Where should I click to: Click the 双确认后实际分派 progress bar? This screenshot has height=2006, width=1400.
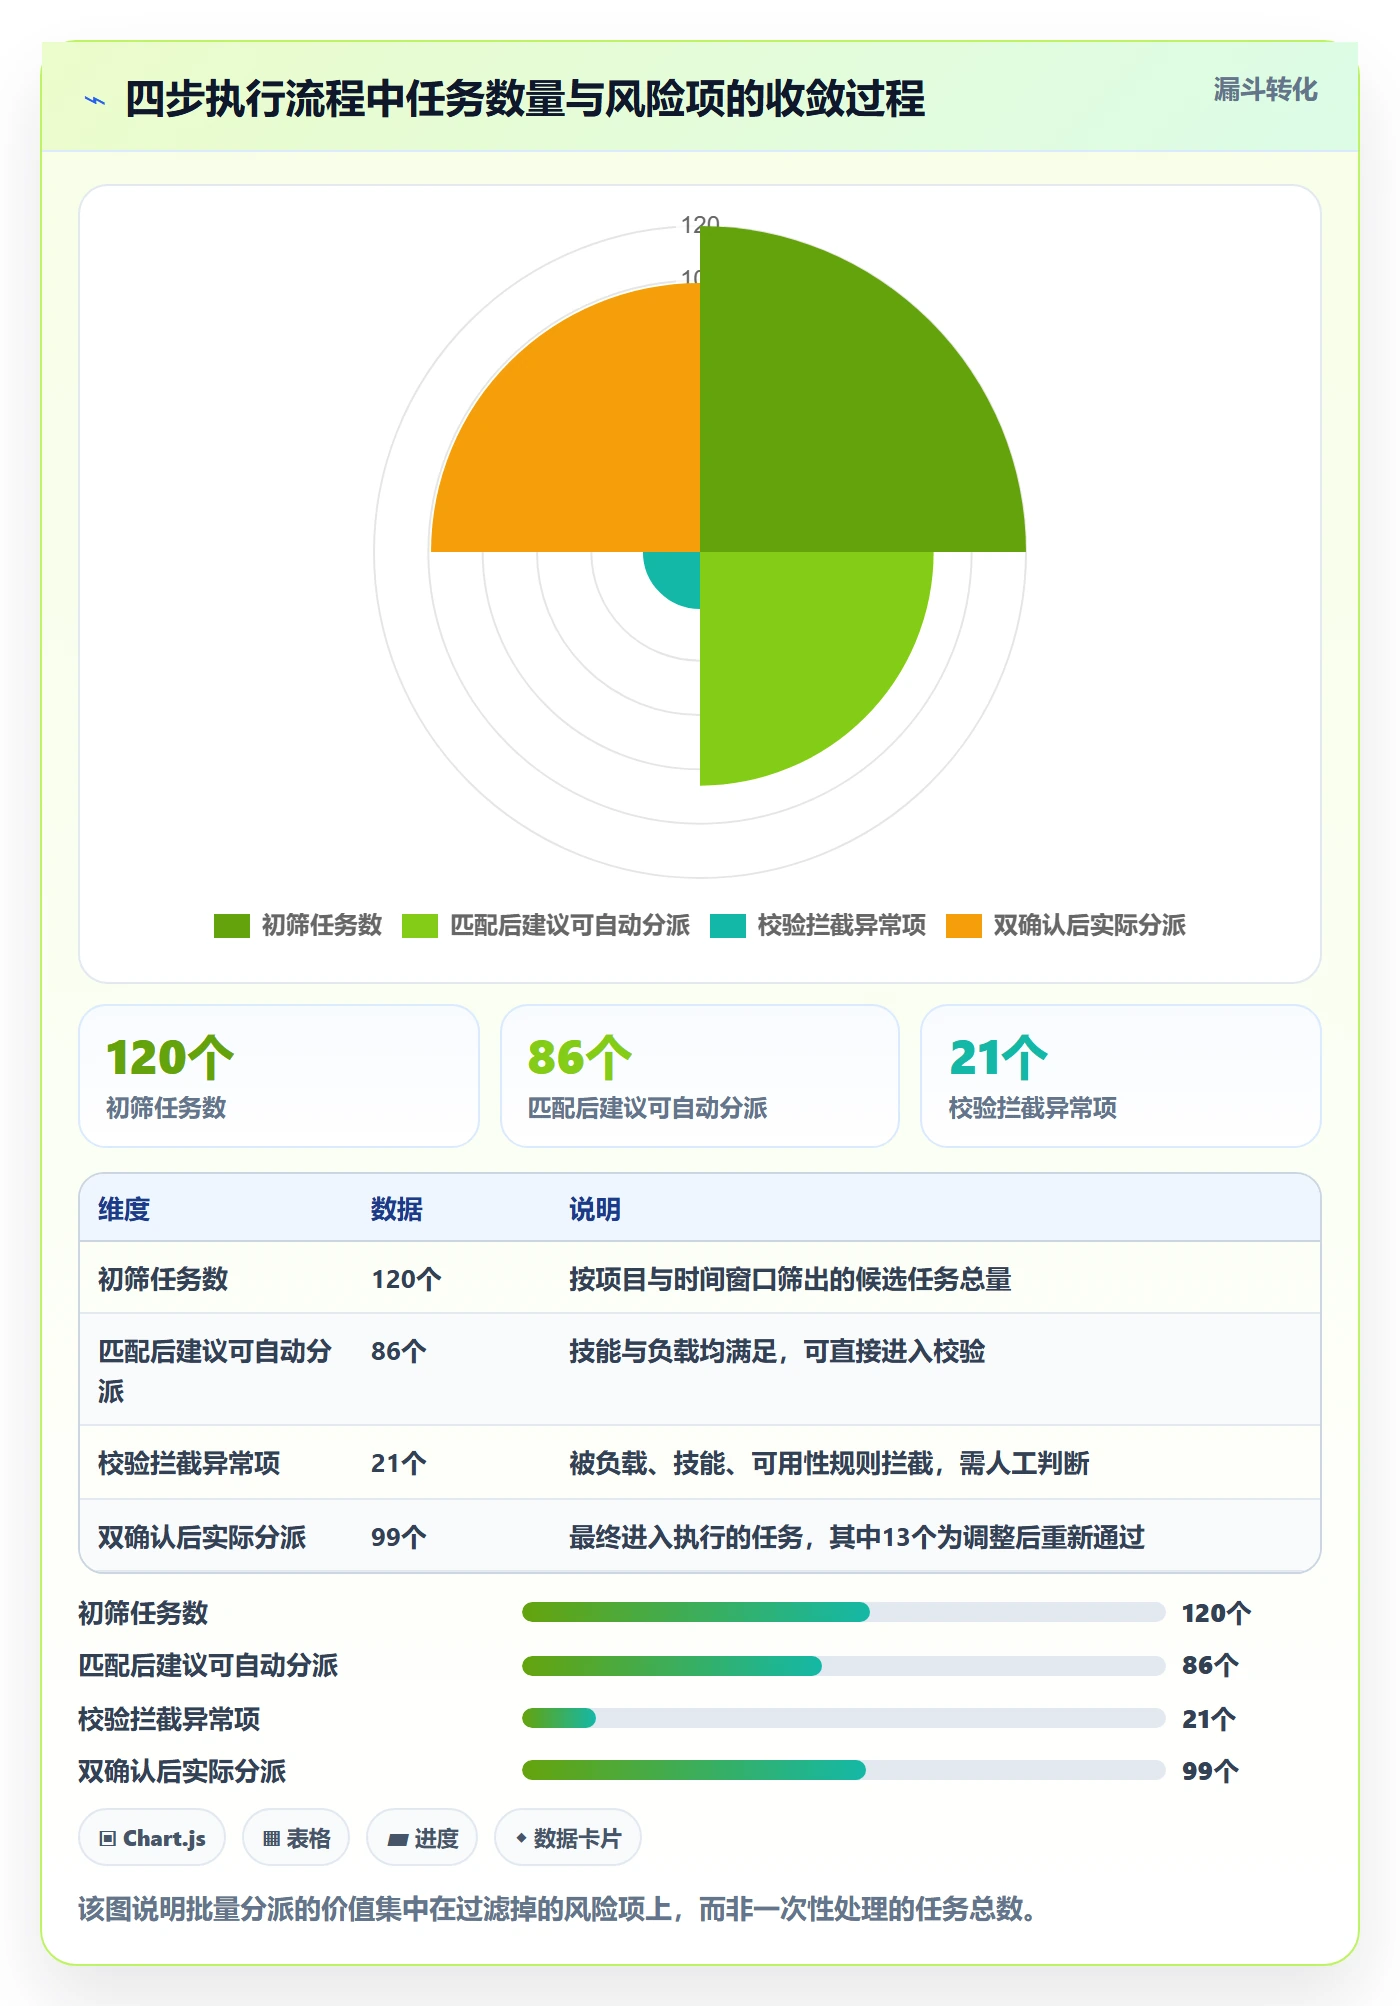[843, 1770]
